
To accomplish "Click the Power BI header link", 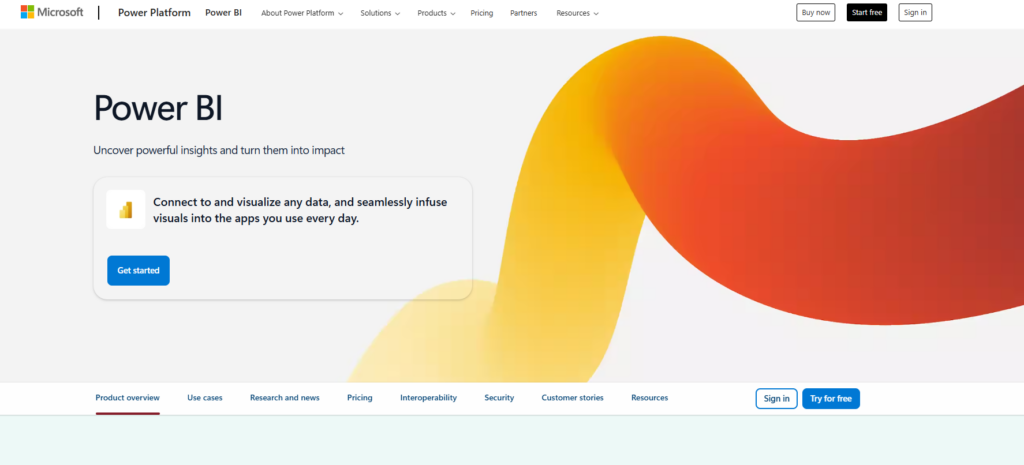I will [x=222, y=13].
